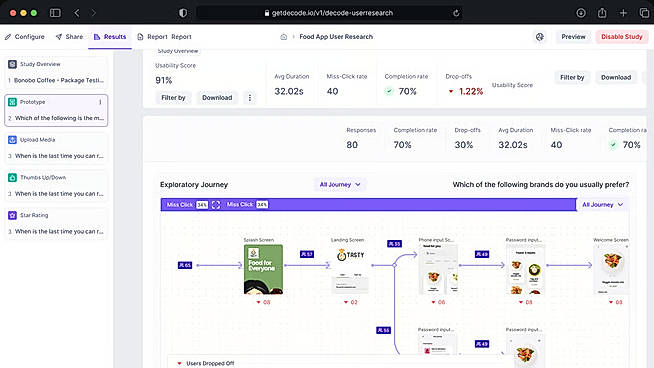
Task: Click the page reload icon
Action: [x=456, y=13]
